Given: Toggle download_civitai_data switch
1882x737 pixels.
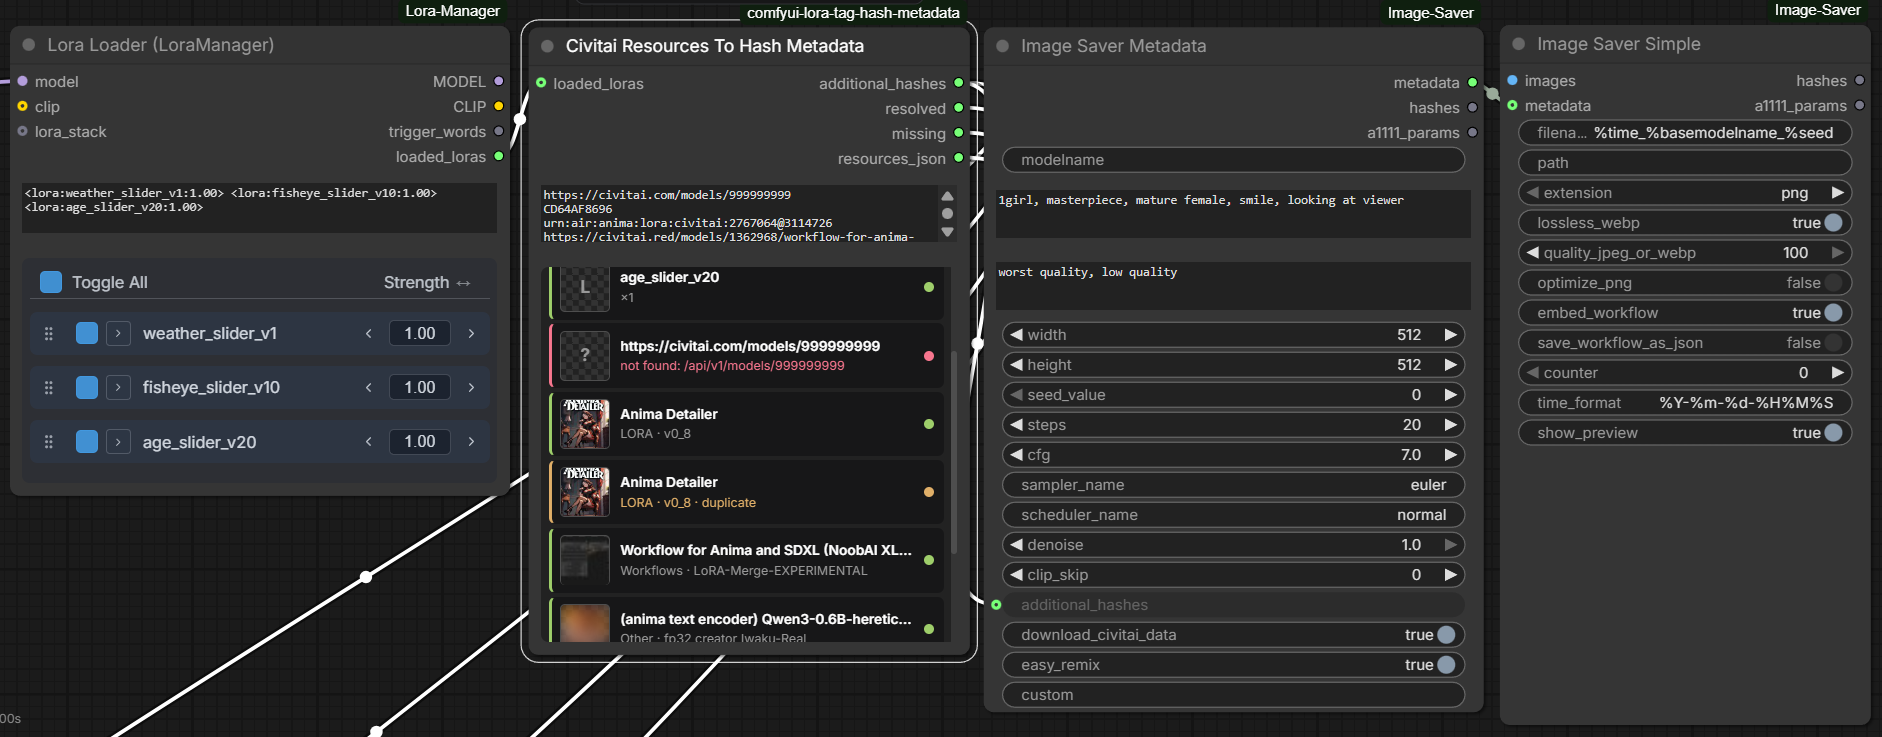Looking at the screenshot, I should pyautogui.click(x=1446, y=635).
